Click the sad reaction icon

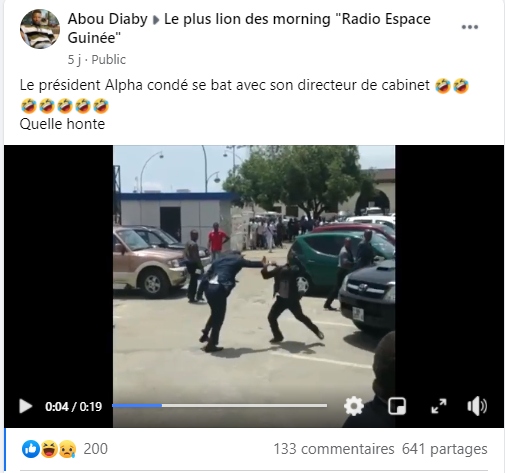tap(67, 449)
